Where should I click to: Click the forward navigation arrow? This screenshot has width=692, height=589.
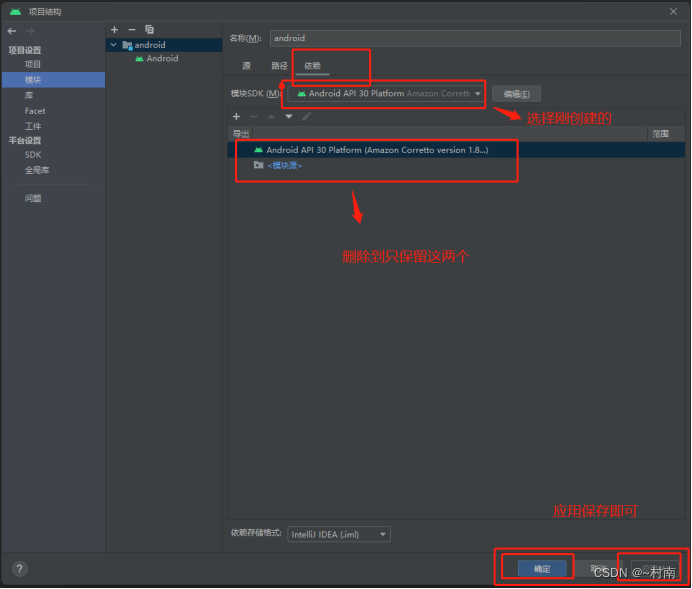click(30, 31)
